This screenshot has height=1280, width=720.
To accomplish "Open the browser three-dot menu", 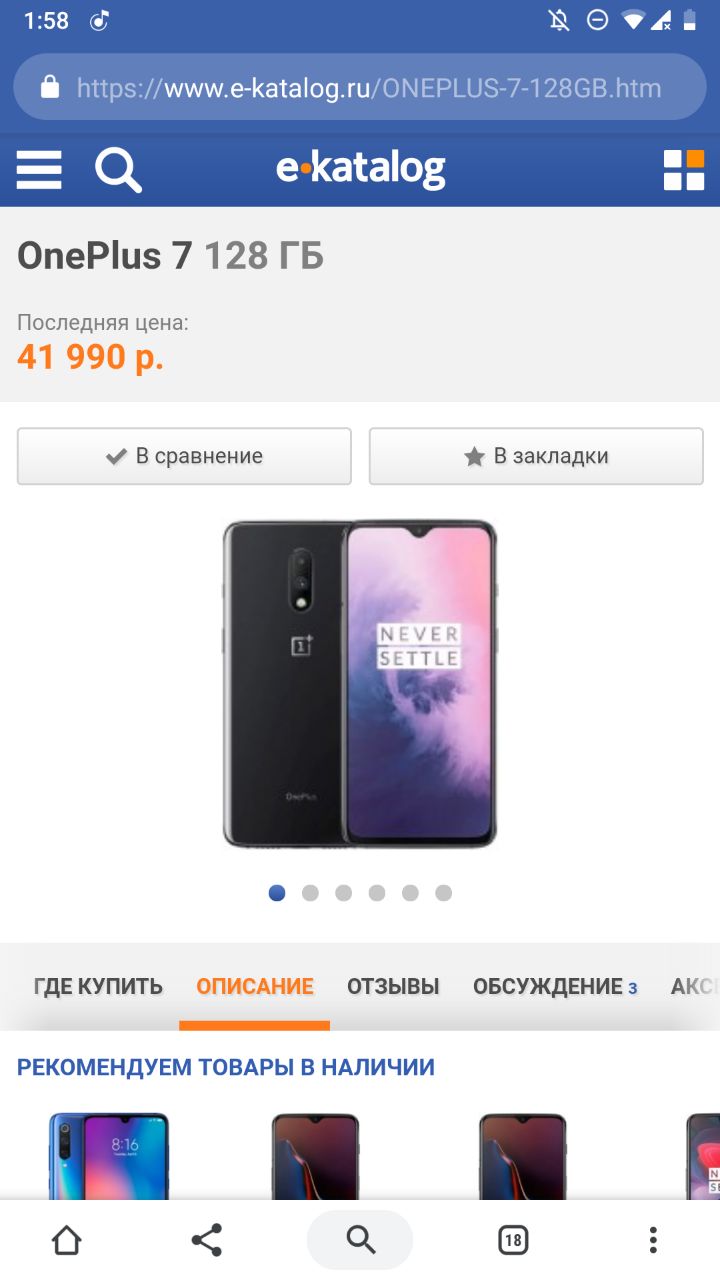I will 653,1240.
